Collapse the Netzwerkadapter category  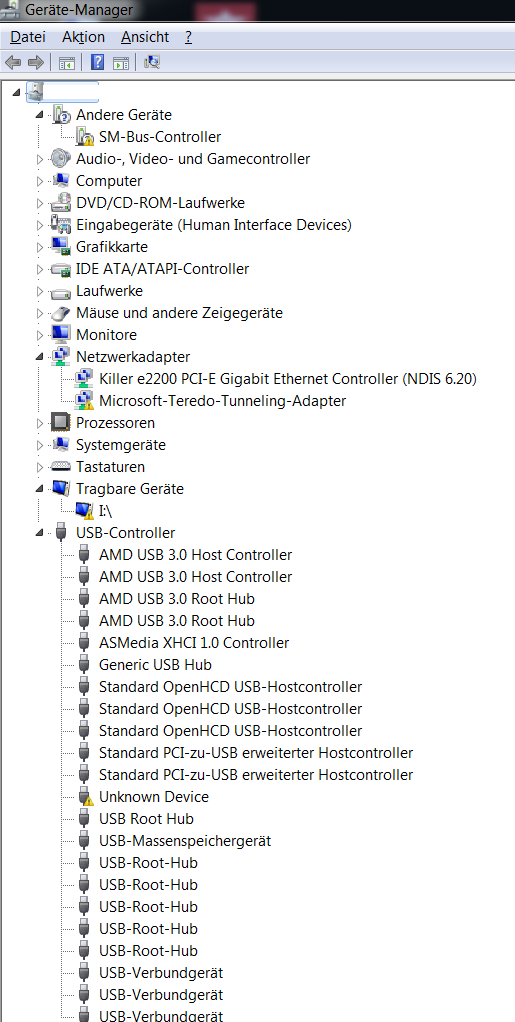40,357
